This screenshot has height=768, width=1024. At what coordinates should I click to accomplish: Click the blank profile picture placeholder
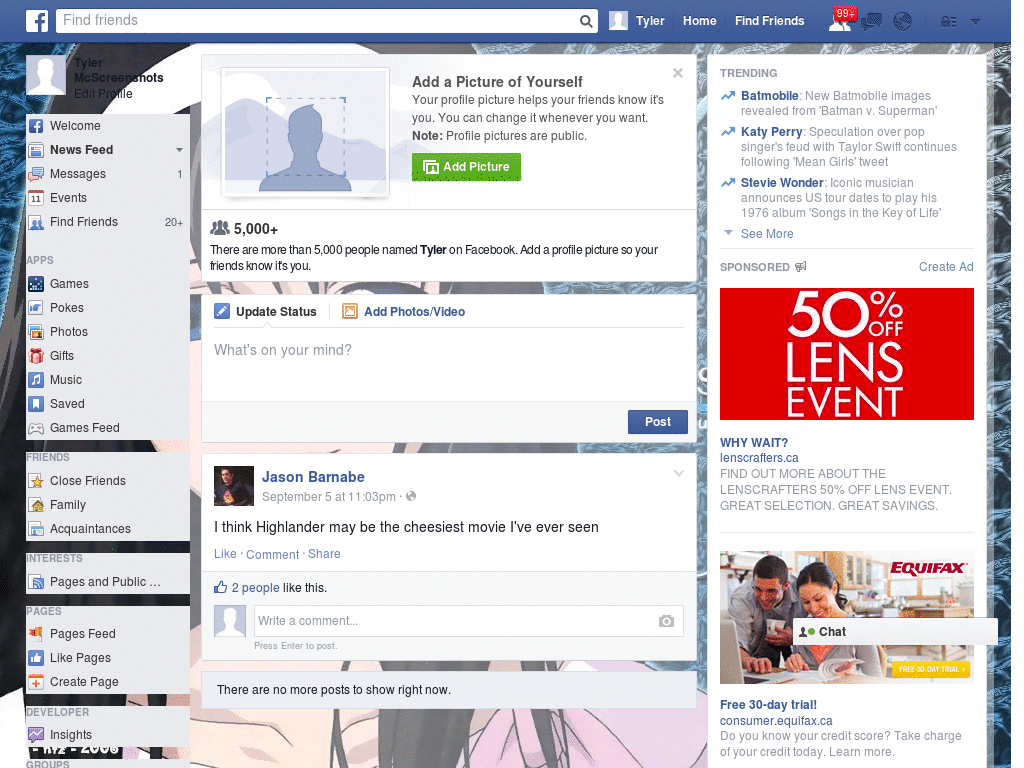tap(305, 133)
